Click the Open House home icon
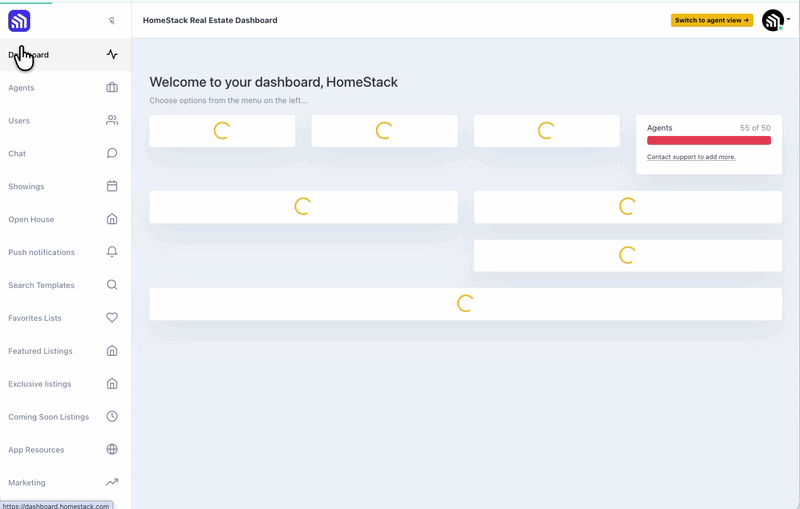 click(x=112, y=219)
